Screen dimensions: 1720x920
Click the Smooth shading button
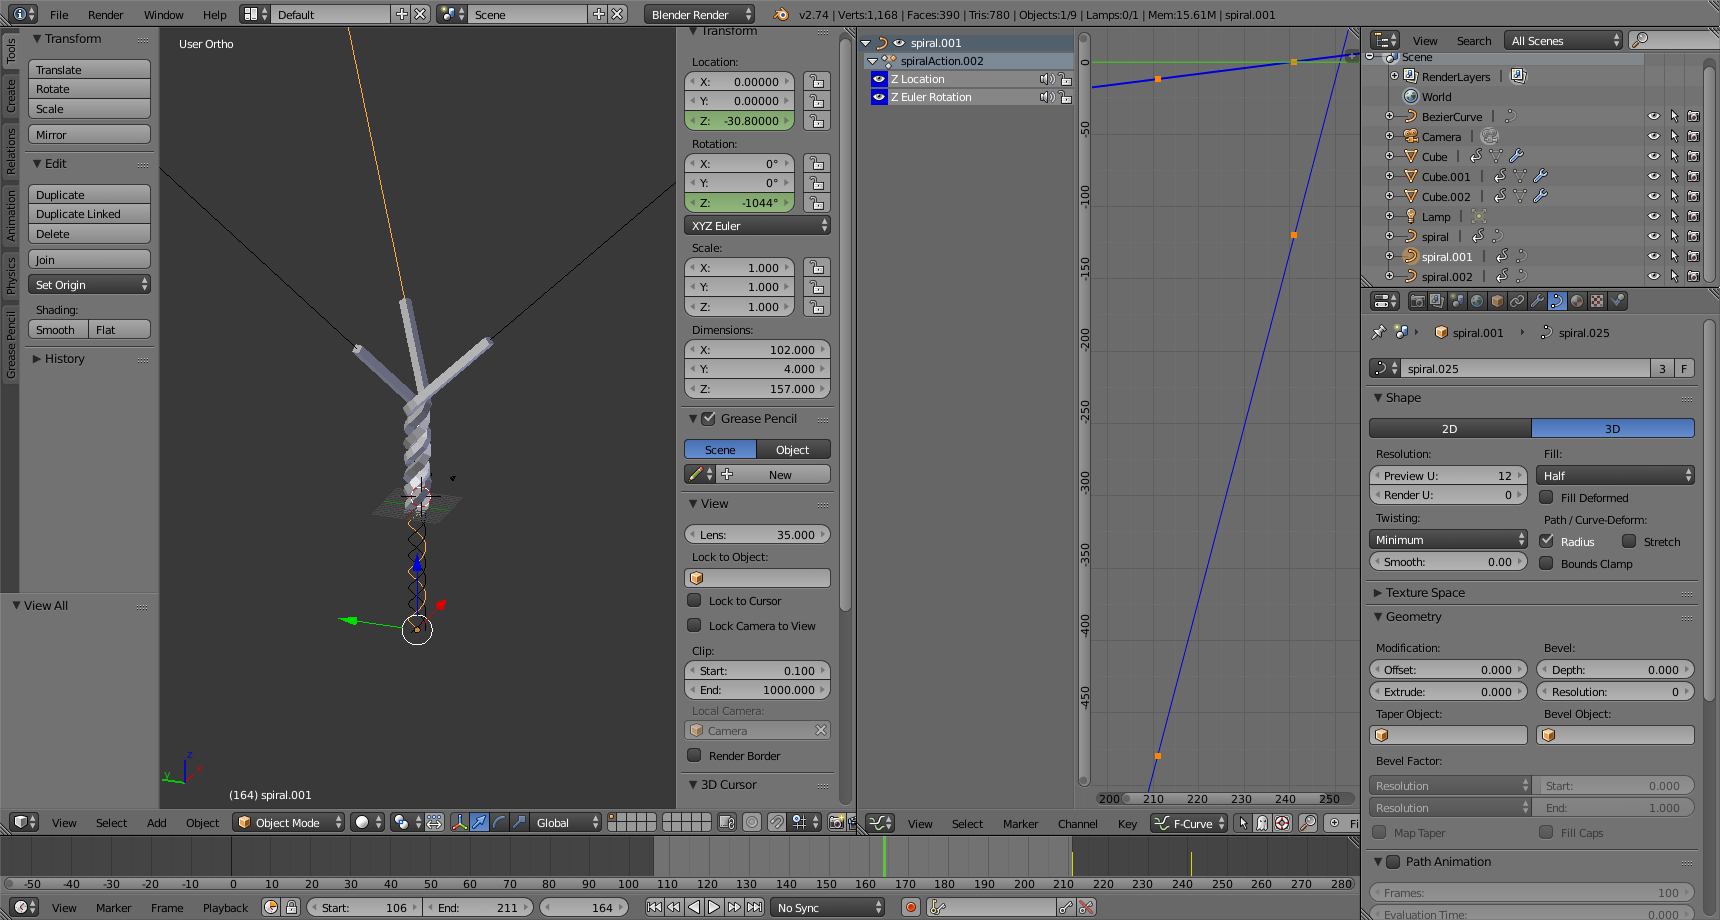[x=58, y=329]
